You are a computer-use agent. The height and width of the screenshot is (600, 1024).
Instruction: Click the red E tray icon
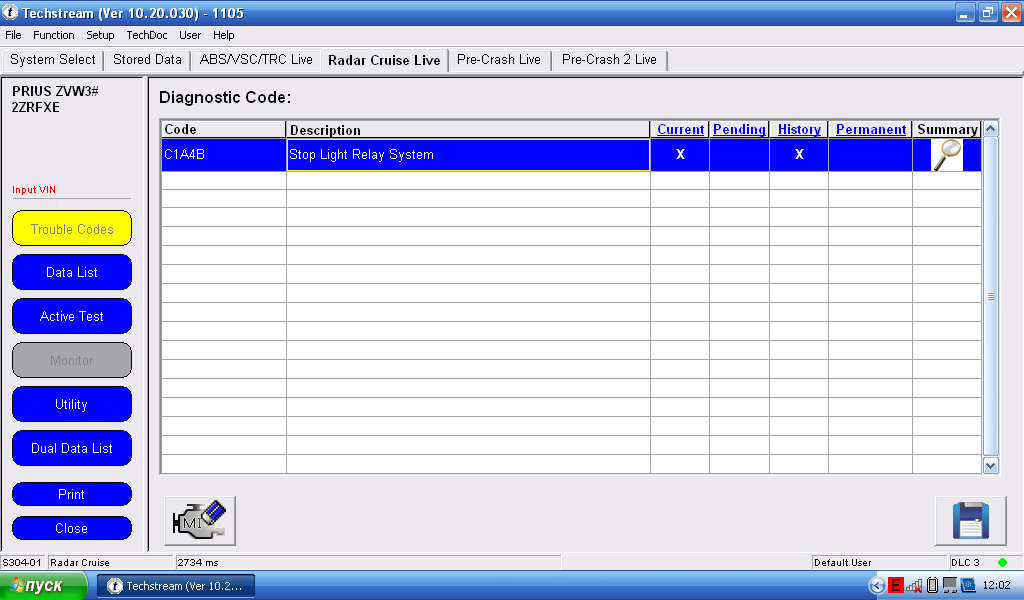coord(895,586)
